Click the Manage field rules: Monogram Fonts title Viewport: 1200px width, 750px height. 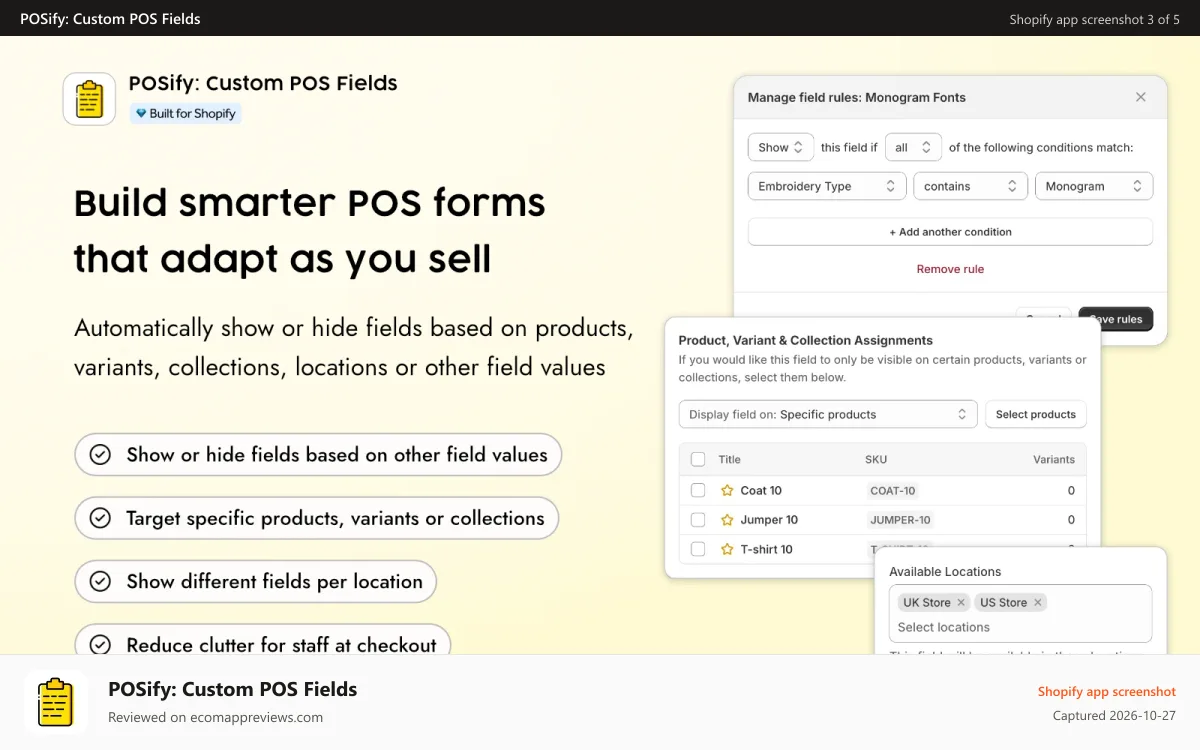click(857, 97)
